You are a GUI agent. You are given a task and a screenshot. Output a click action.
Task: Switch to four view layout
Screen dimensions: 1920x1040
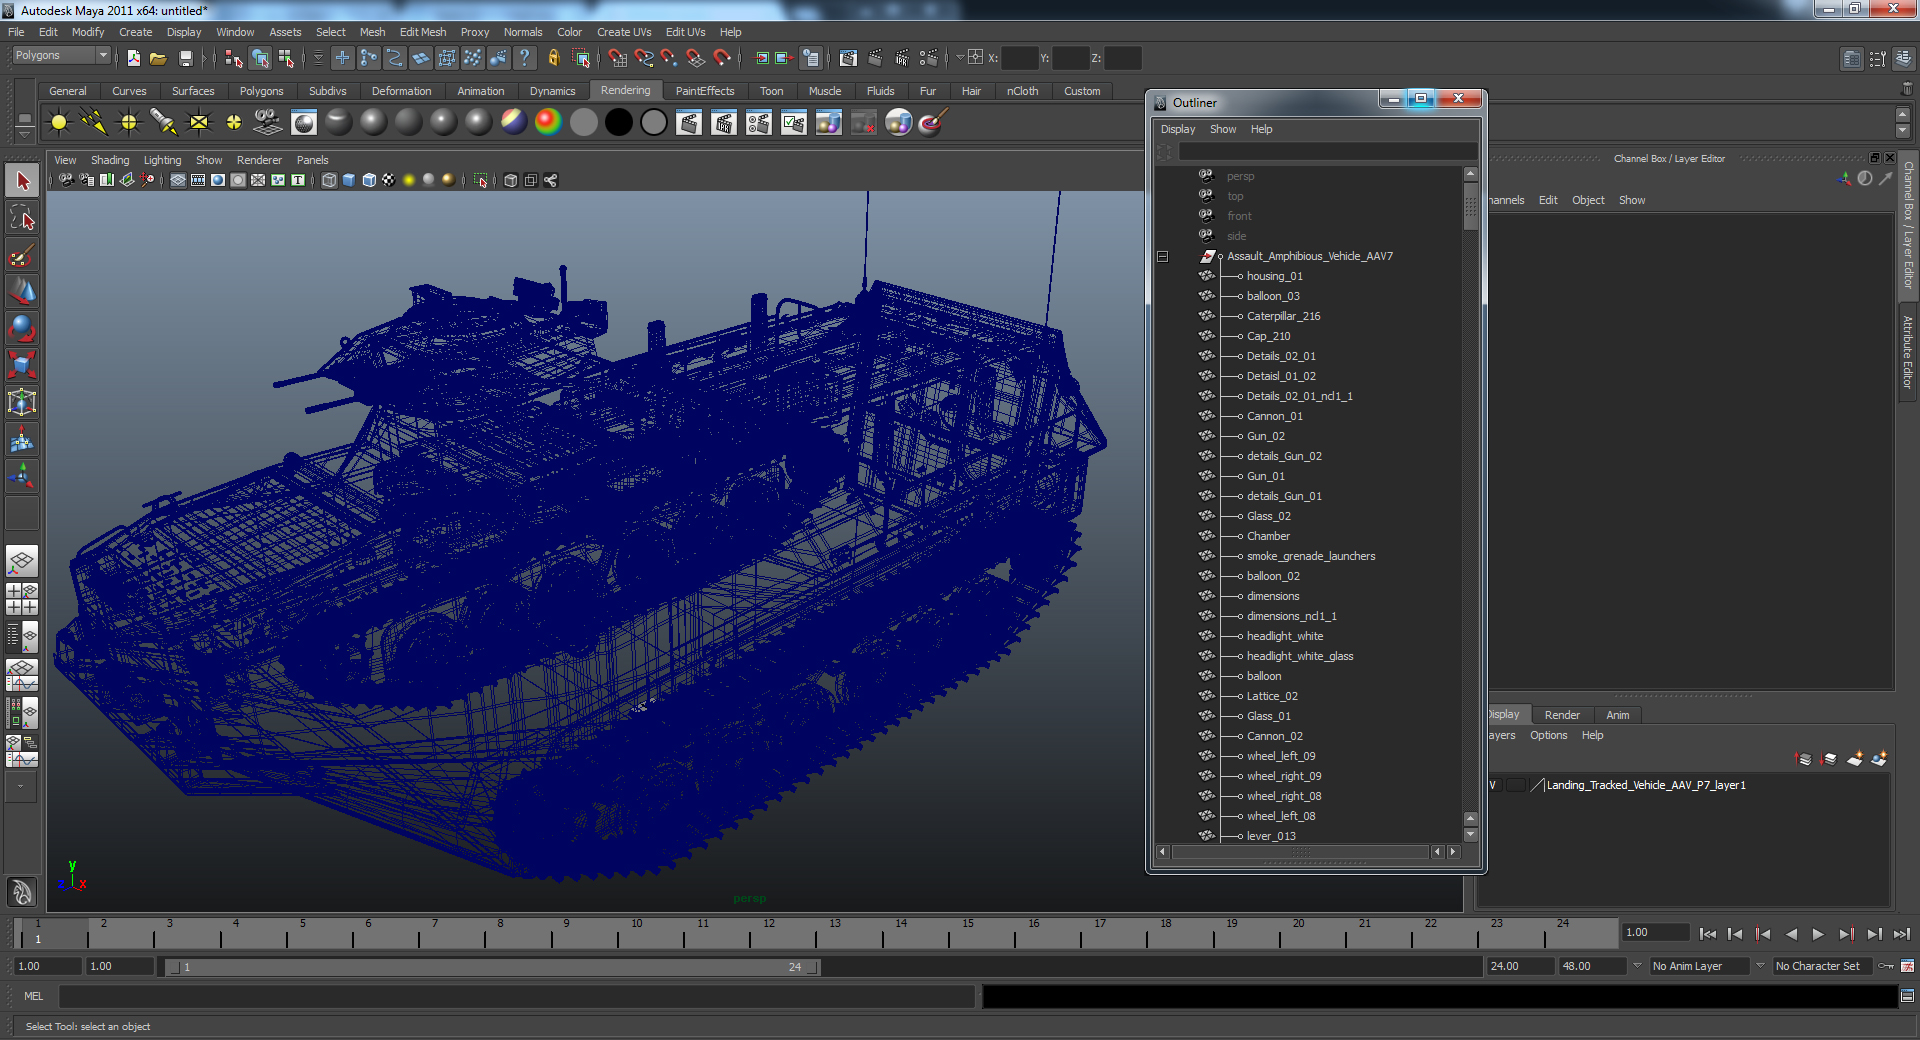coord(22,598)
